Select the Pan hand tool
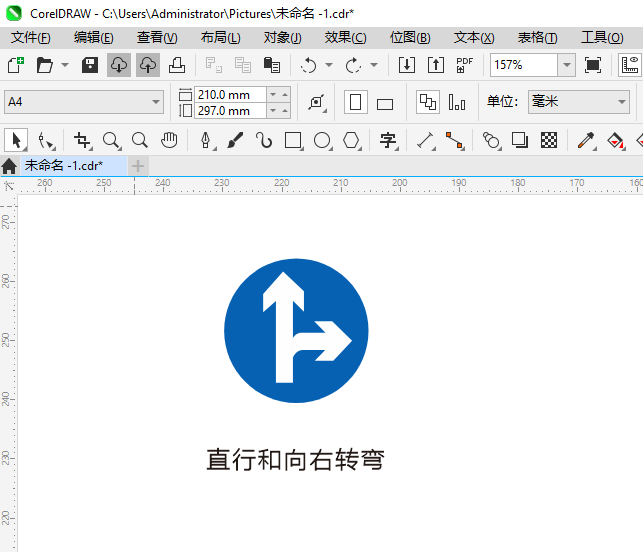The height and width of the screenshot is (552, 643). tap(169, 140)
